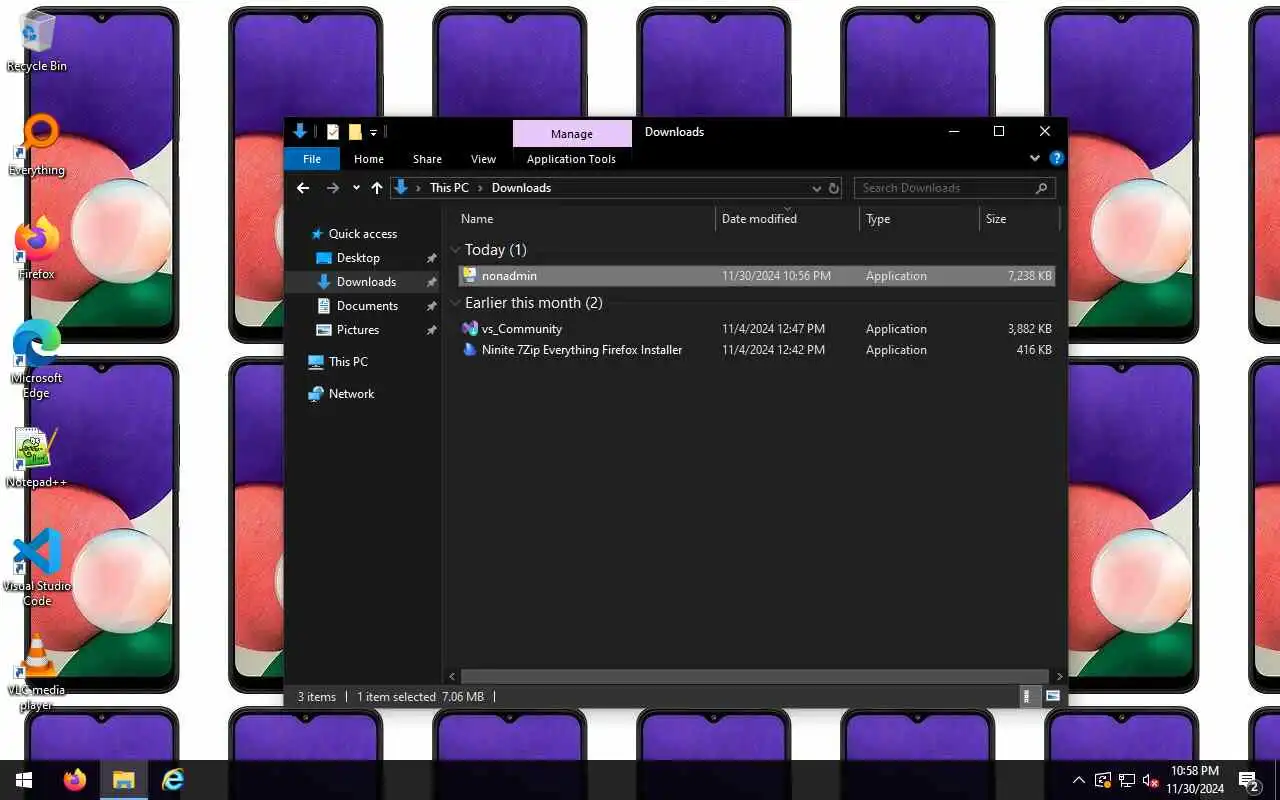This screenshot has height=800, width=1280.
Task: Click New folder icon in title bar
Action: tap(355, 132)
